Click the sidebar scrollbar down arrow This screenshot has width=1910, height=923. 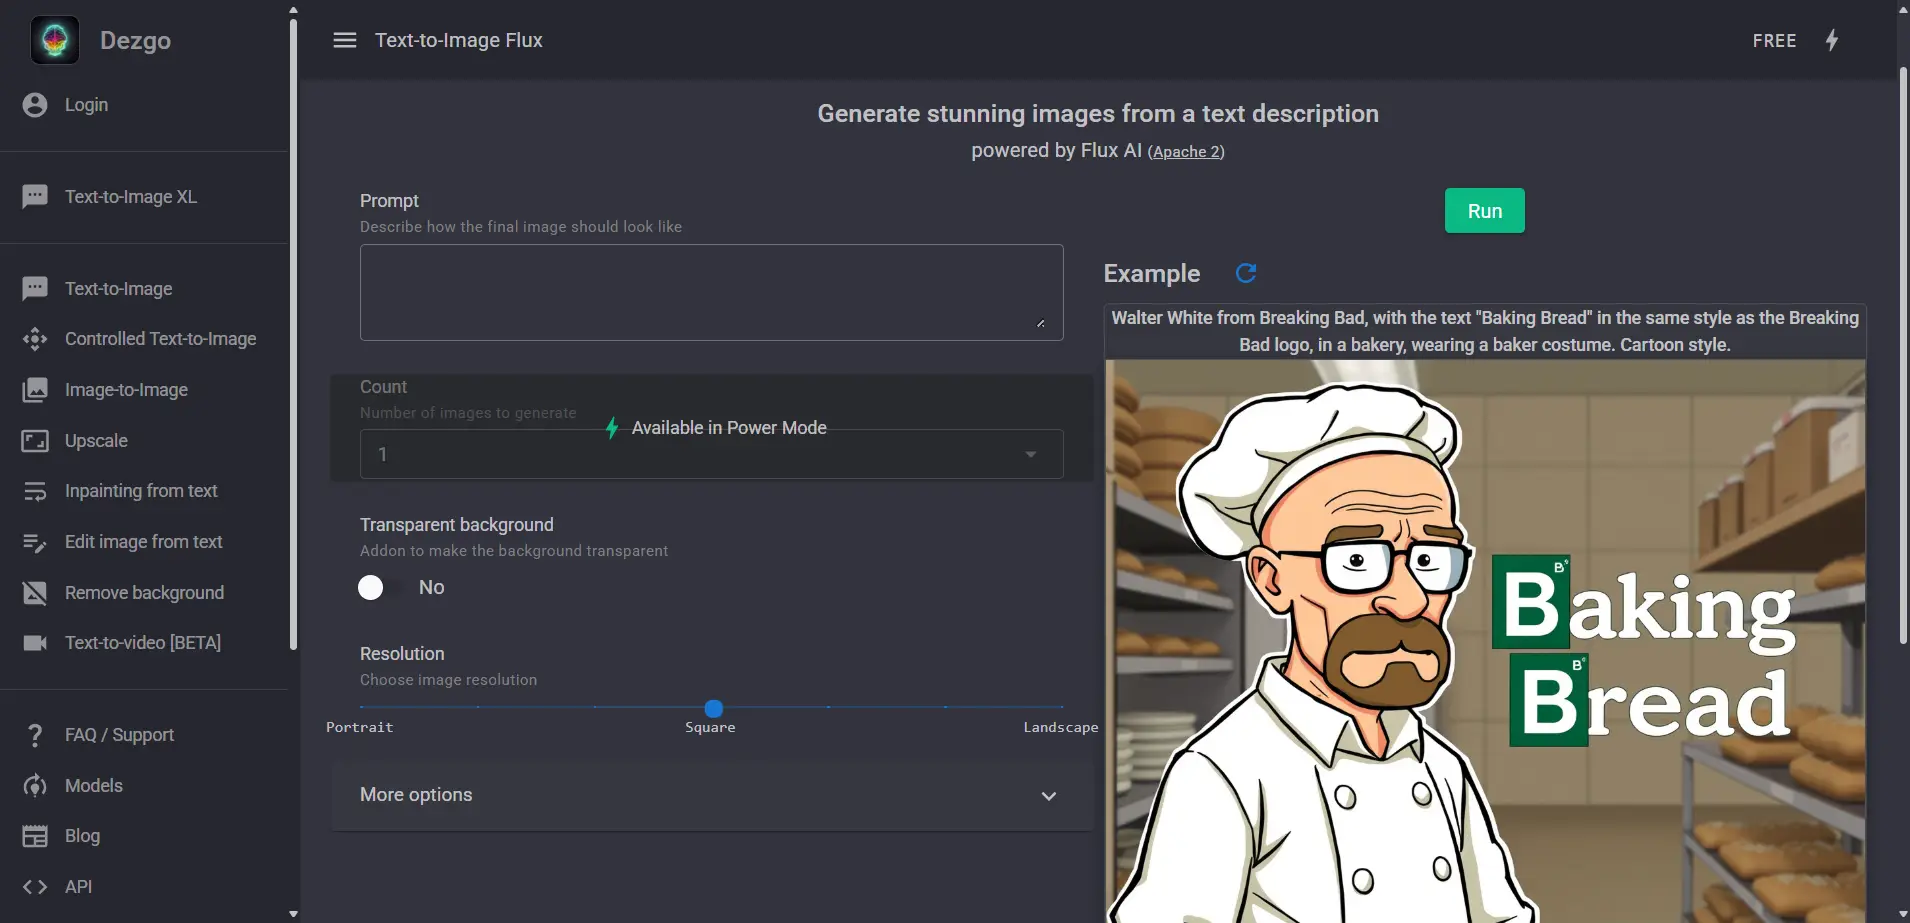click(x=293, y=914)
